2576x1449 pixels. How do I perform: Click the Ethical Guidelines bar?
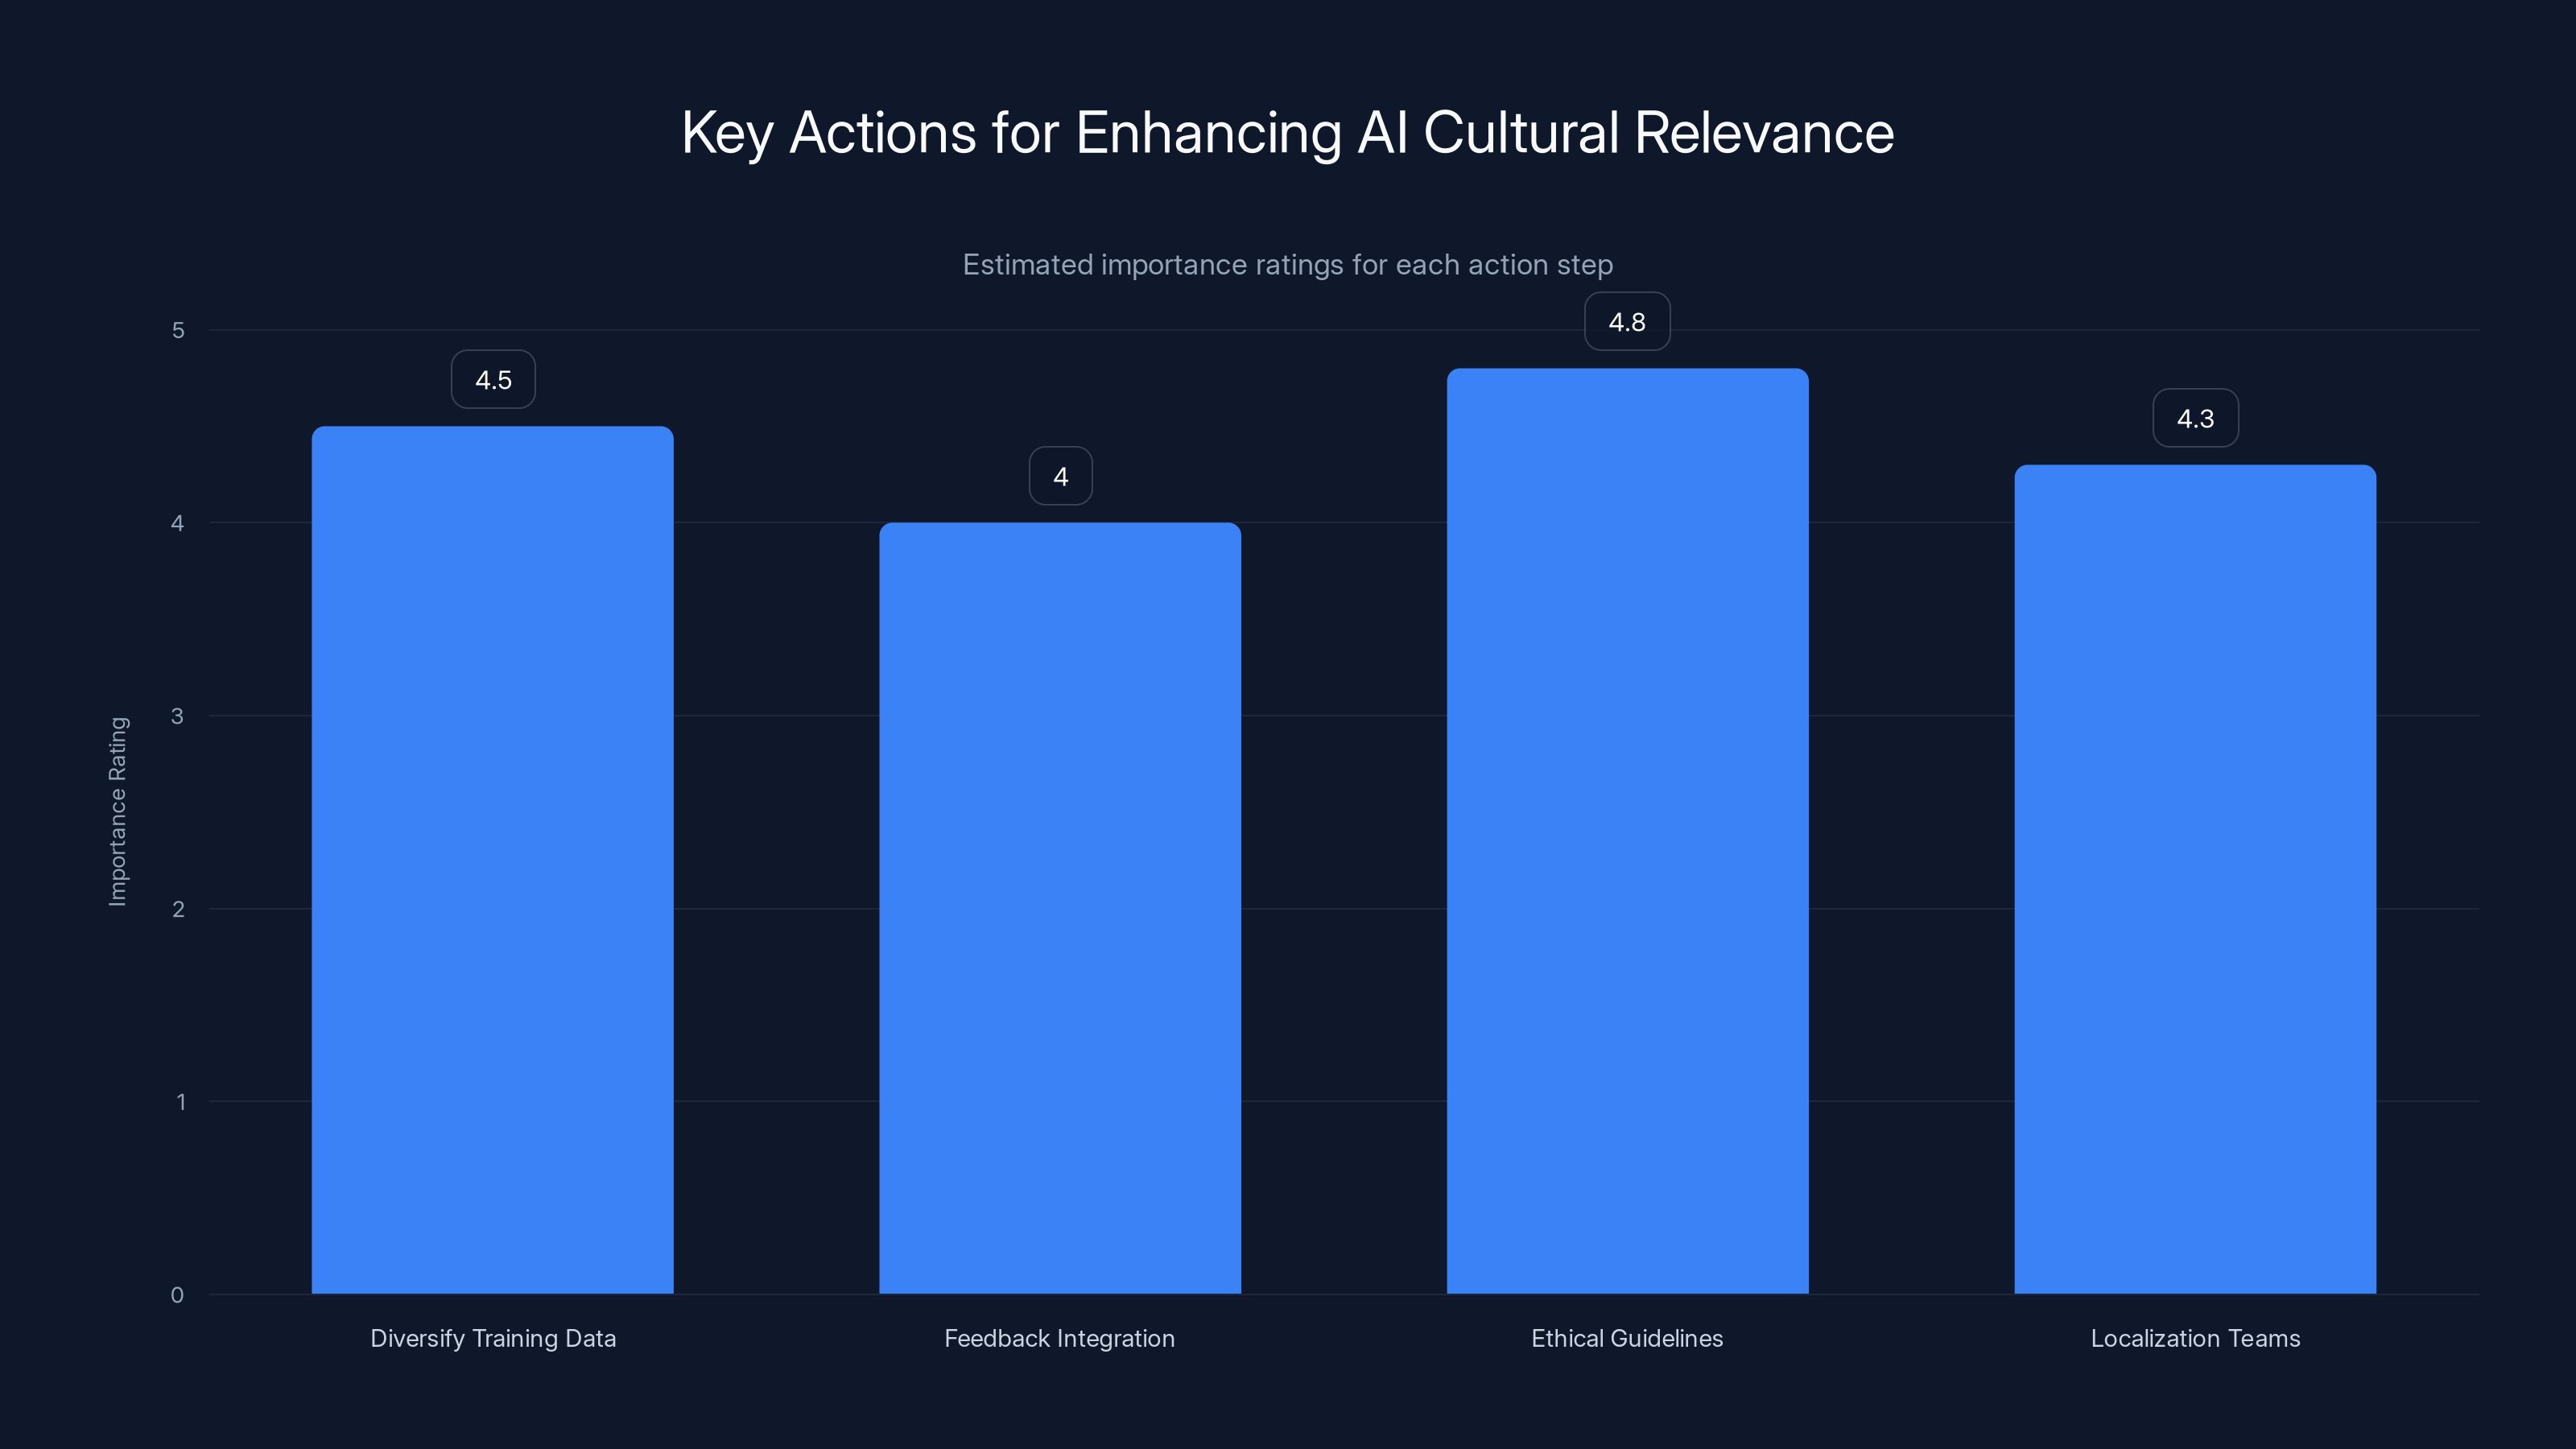pos(1627,831)
